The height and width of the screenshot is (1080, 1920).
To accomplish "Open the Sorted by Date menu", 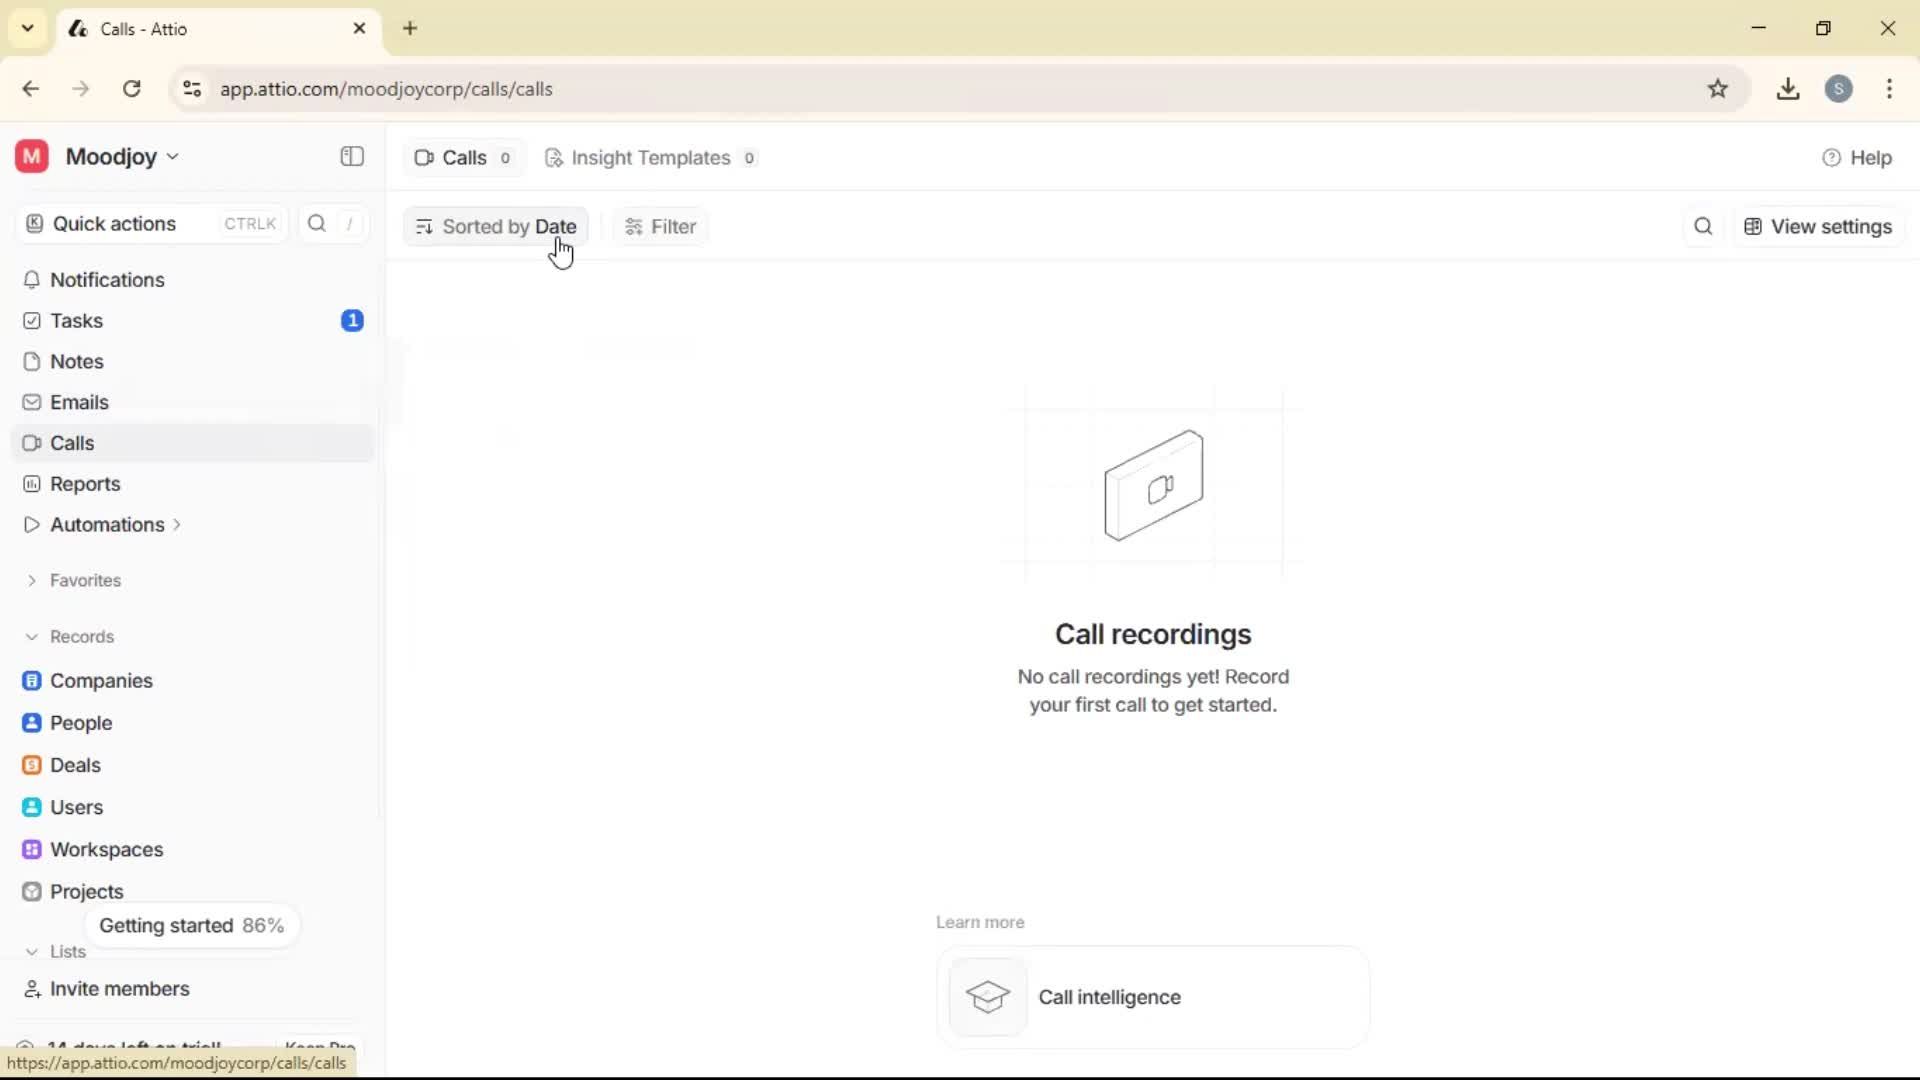I will click(497, 226).
